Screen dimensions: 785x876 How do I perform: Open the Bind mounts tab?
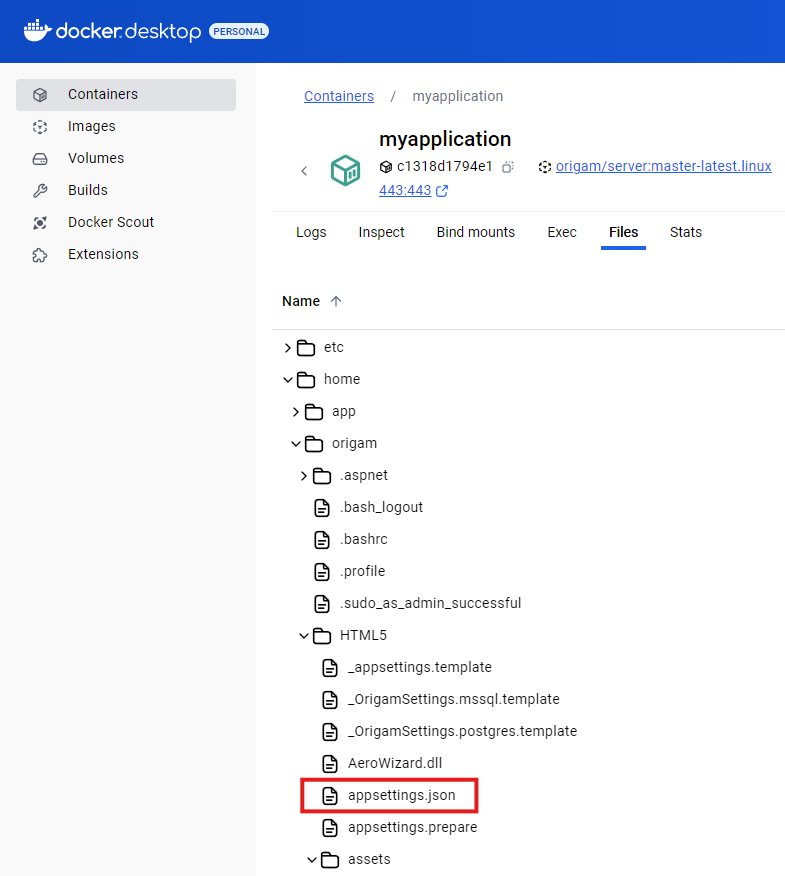point(475,232)
